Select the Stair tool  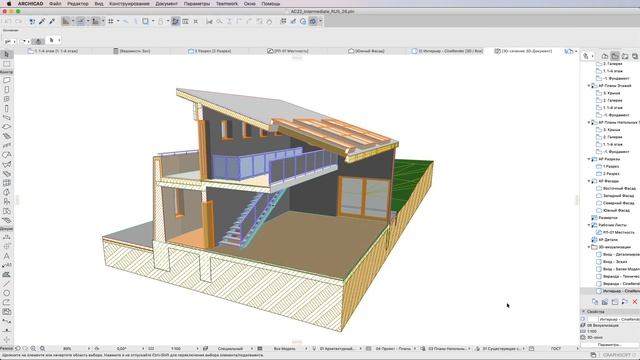[x=7, y=136]
